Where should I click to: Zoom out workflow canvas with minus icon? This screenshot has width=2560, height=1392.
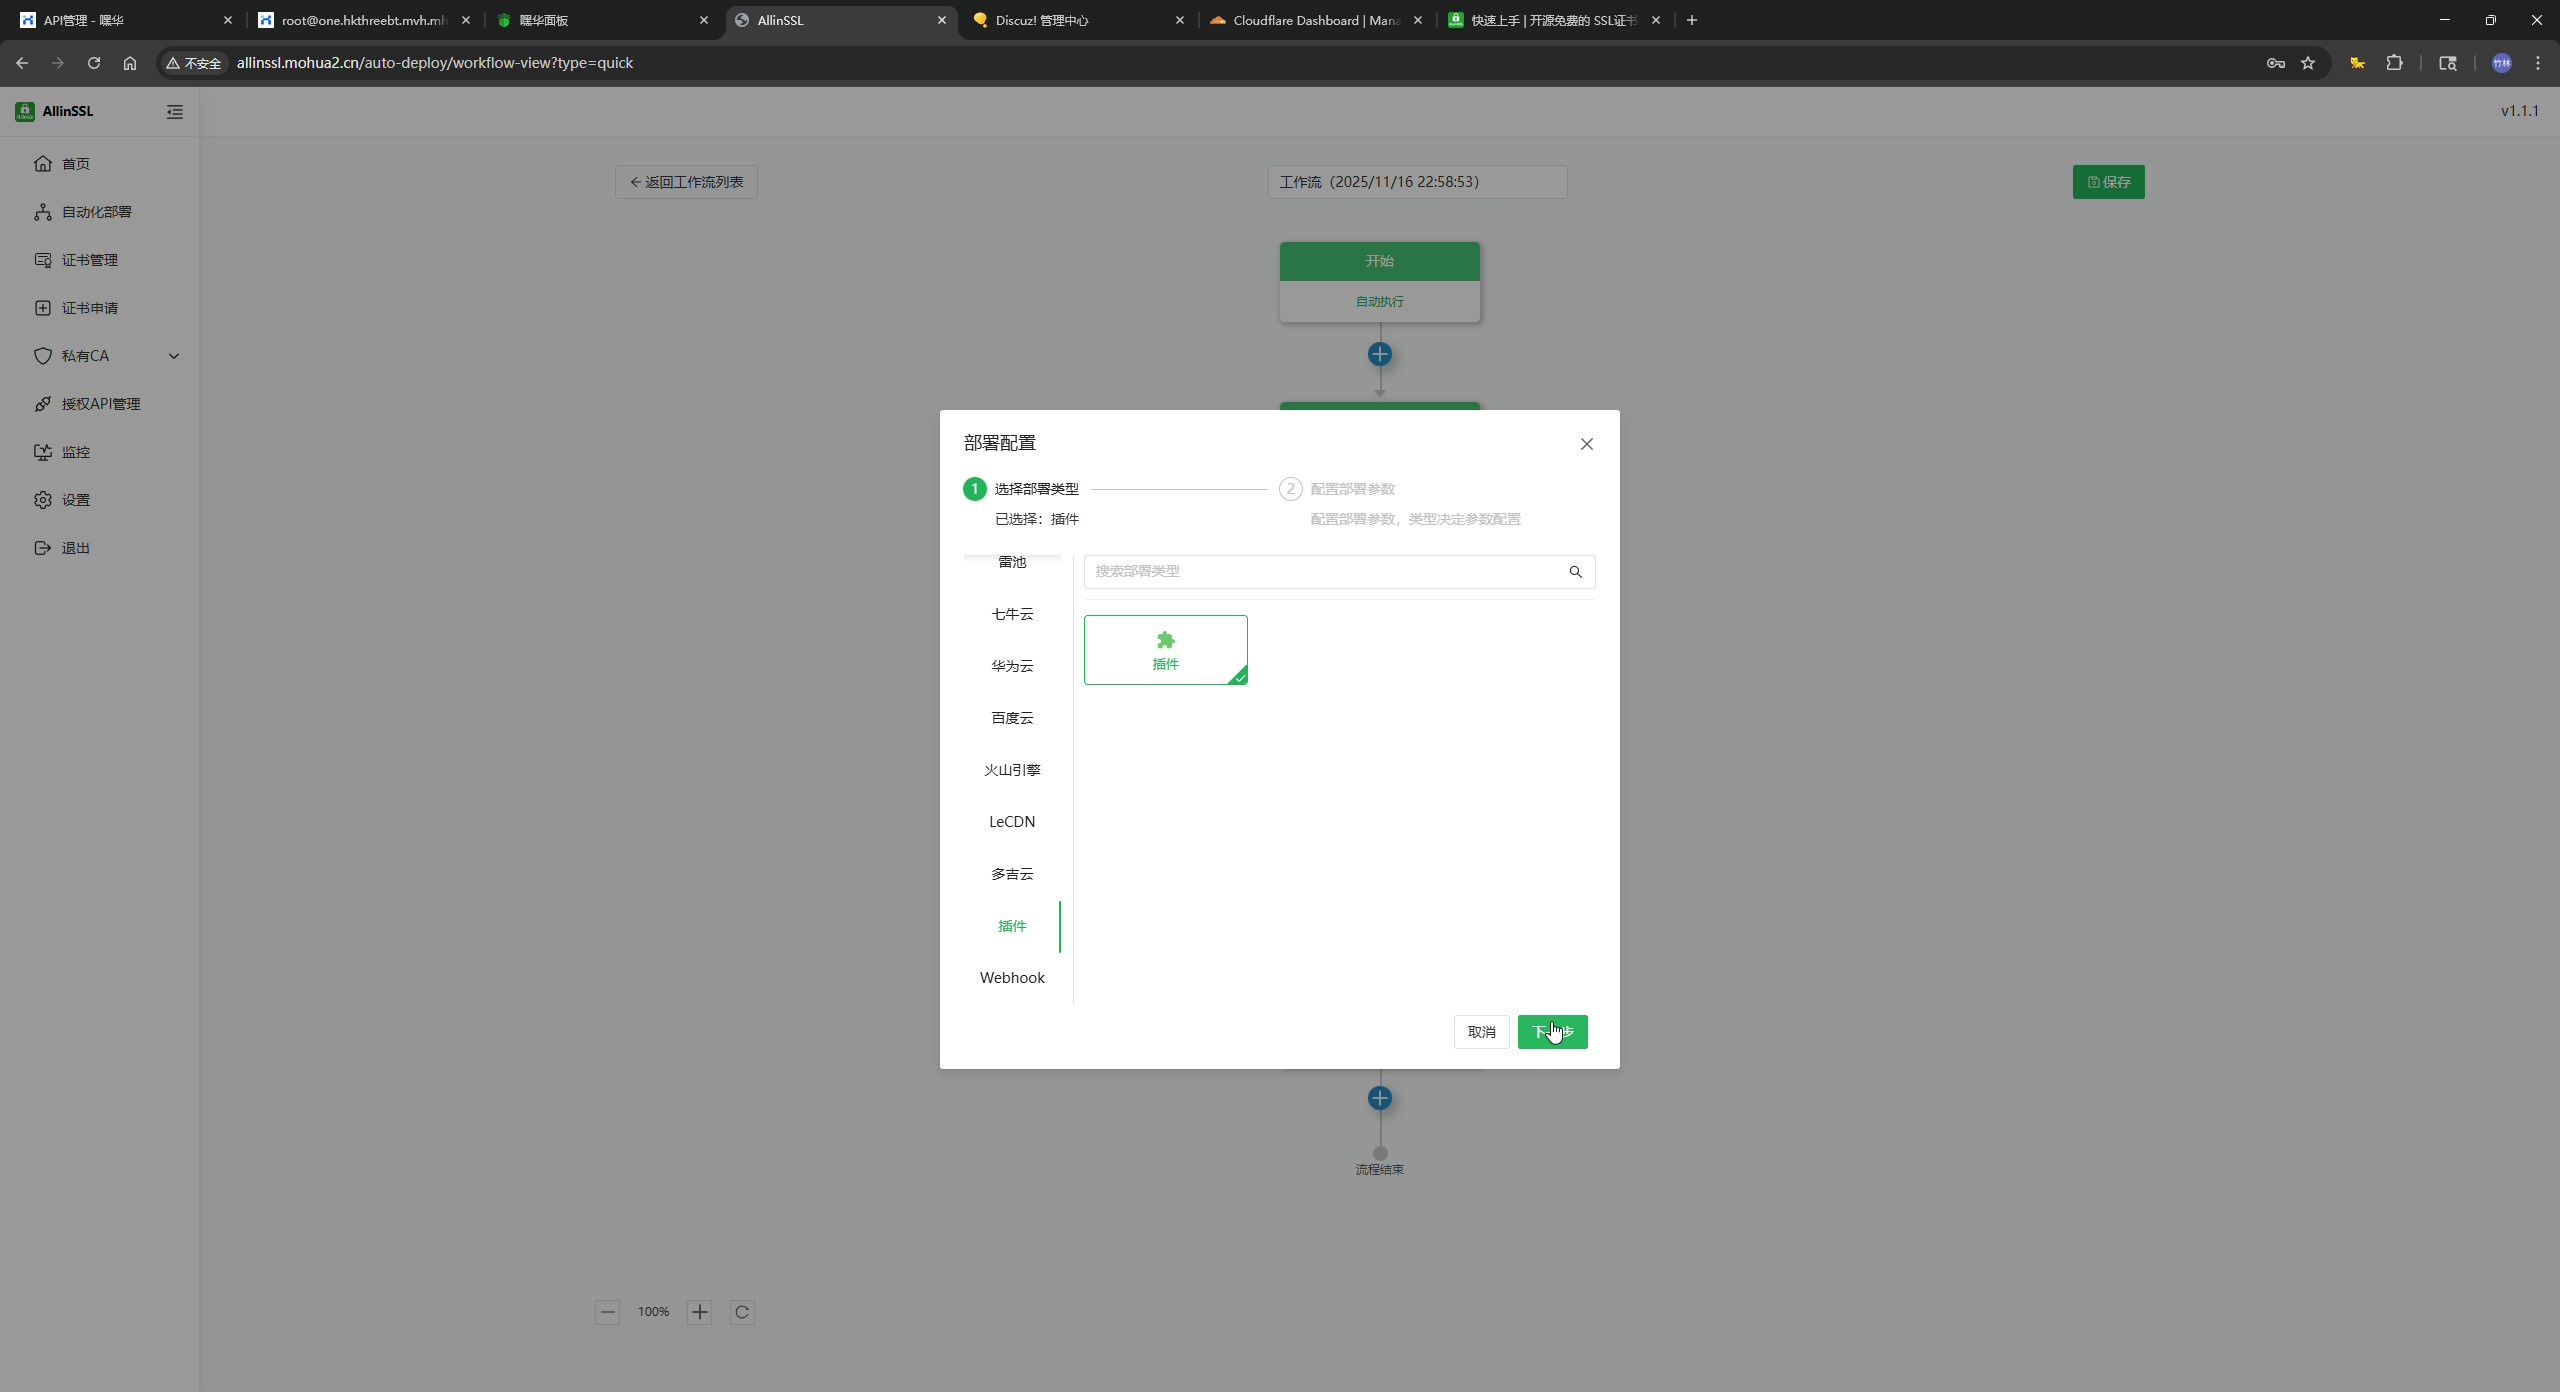[607, 1312]
